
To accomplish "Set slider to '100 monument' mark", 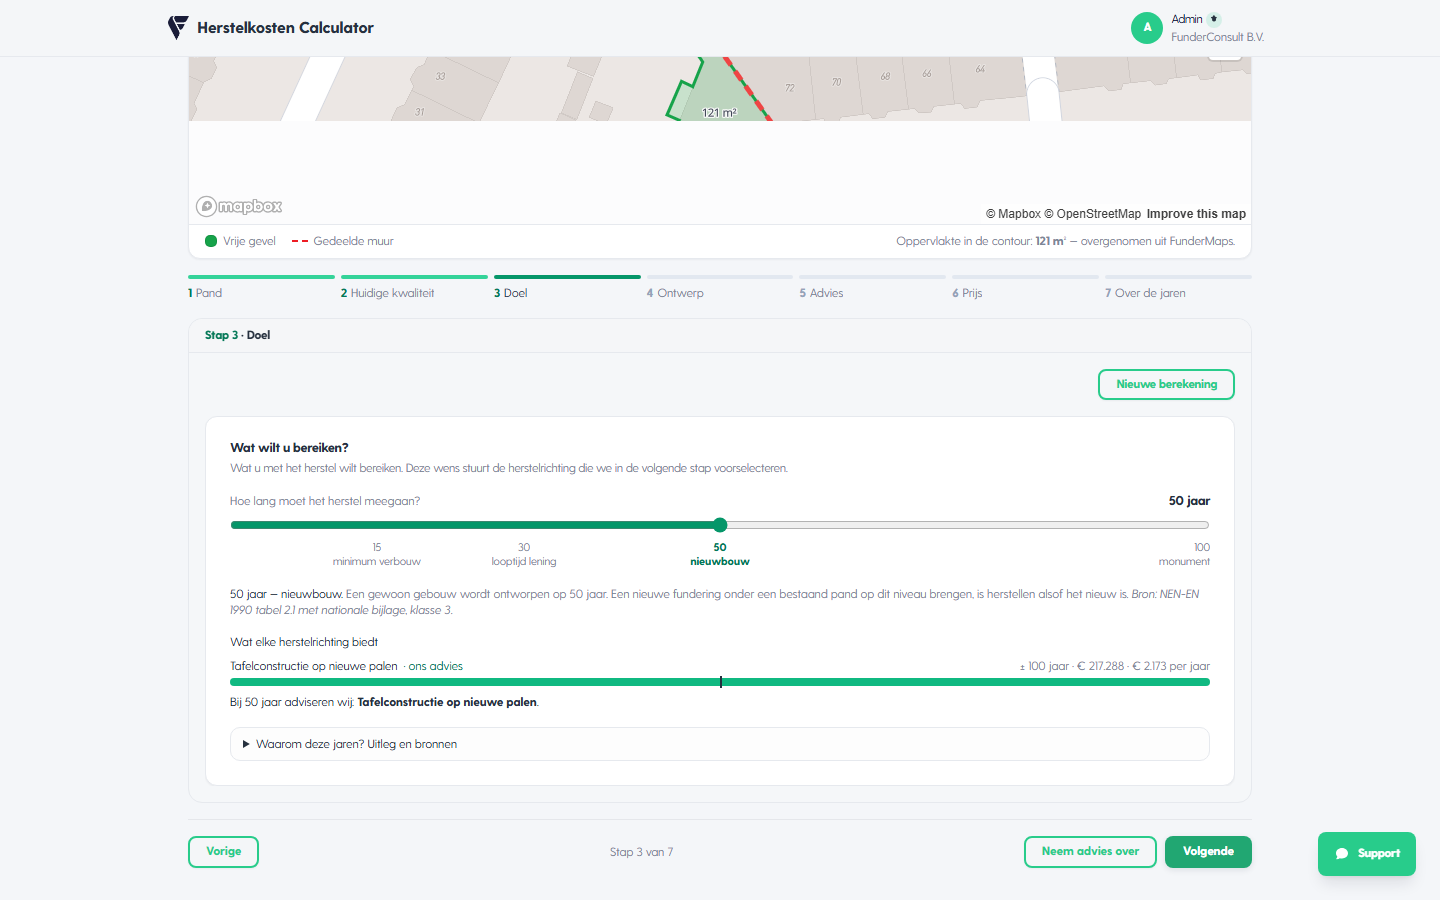I will [1184, 554].
